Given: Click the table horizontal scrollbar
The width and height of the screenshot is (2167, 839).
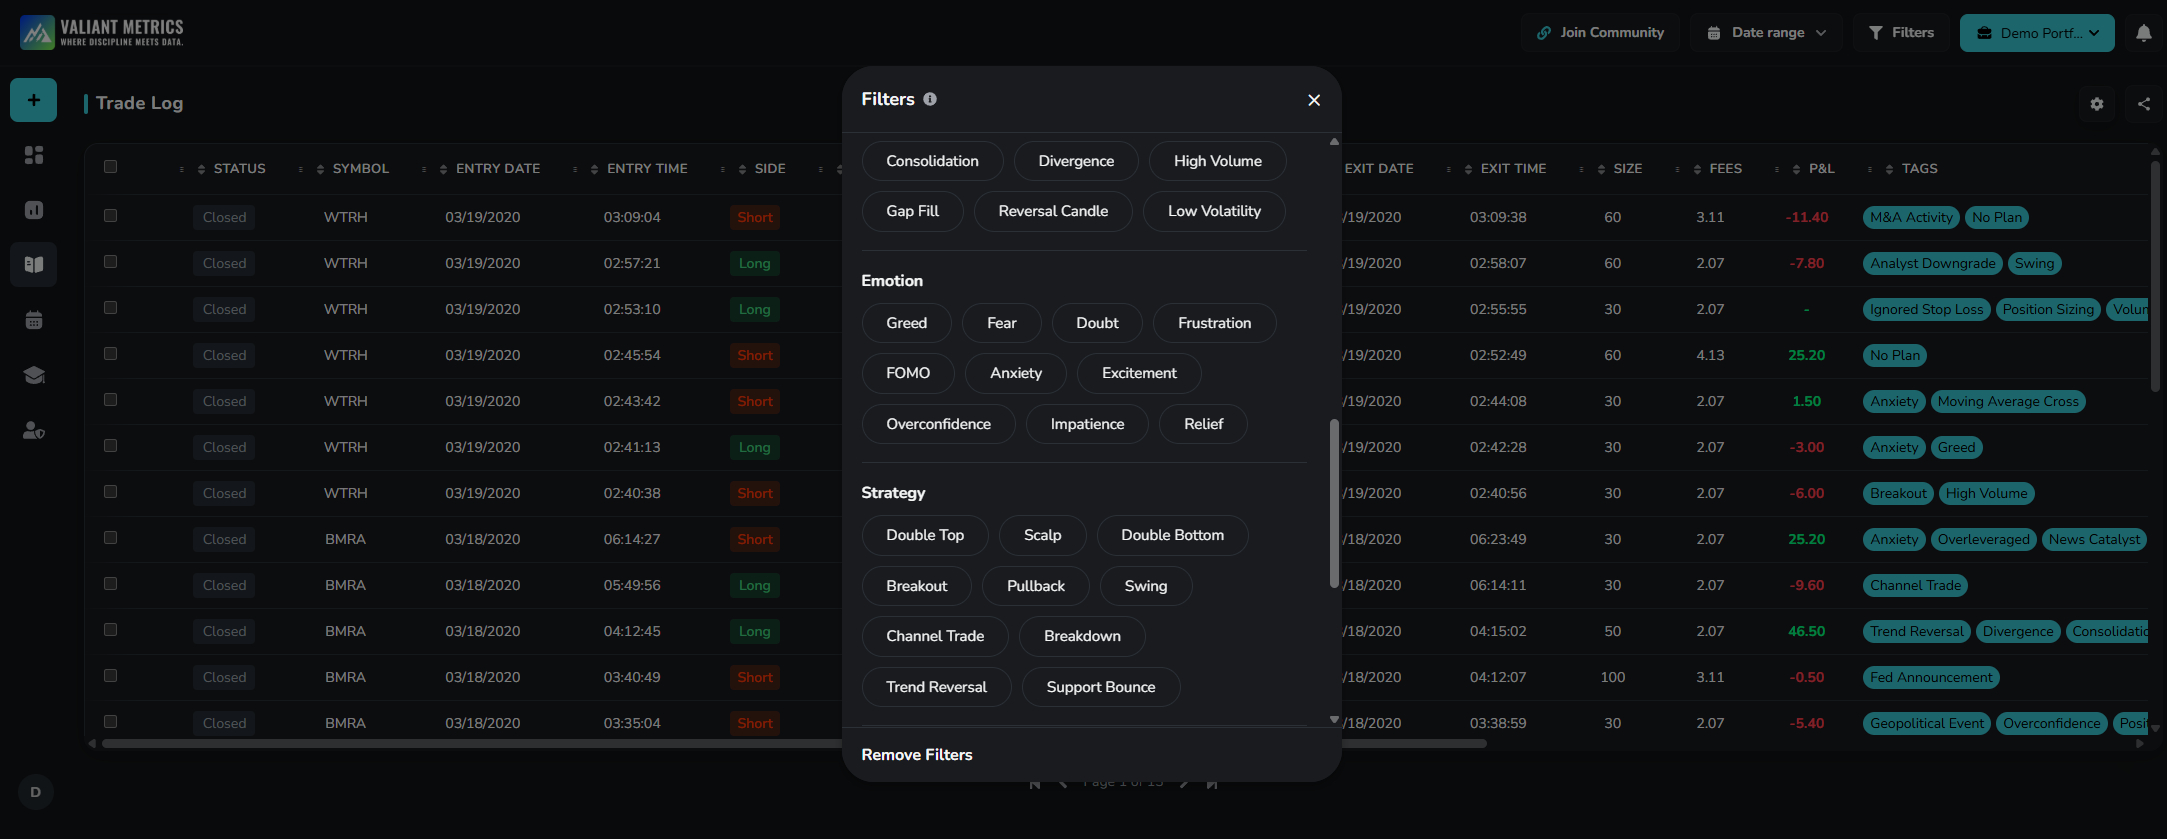Looking at the screenshot, I should click(x=794, y=743).
